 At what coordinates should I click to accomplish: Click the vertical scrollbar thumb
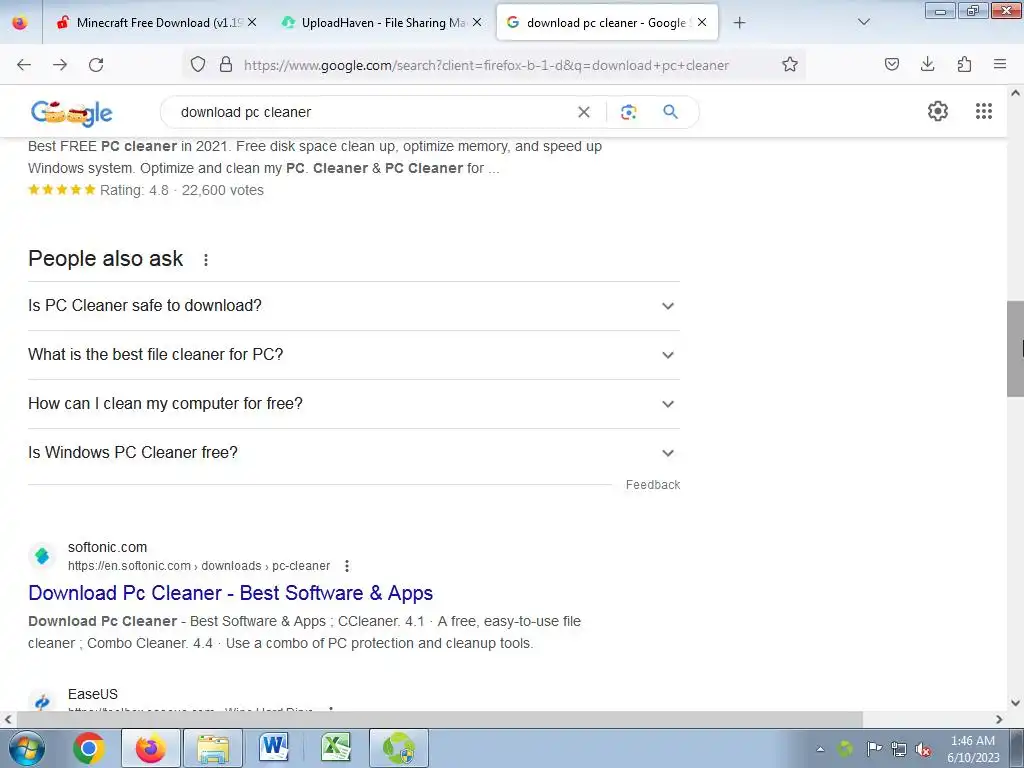(x=1015, y=349)
